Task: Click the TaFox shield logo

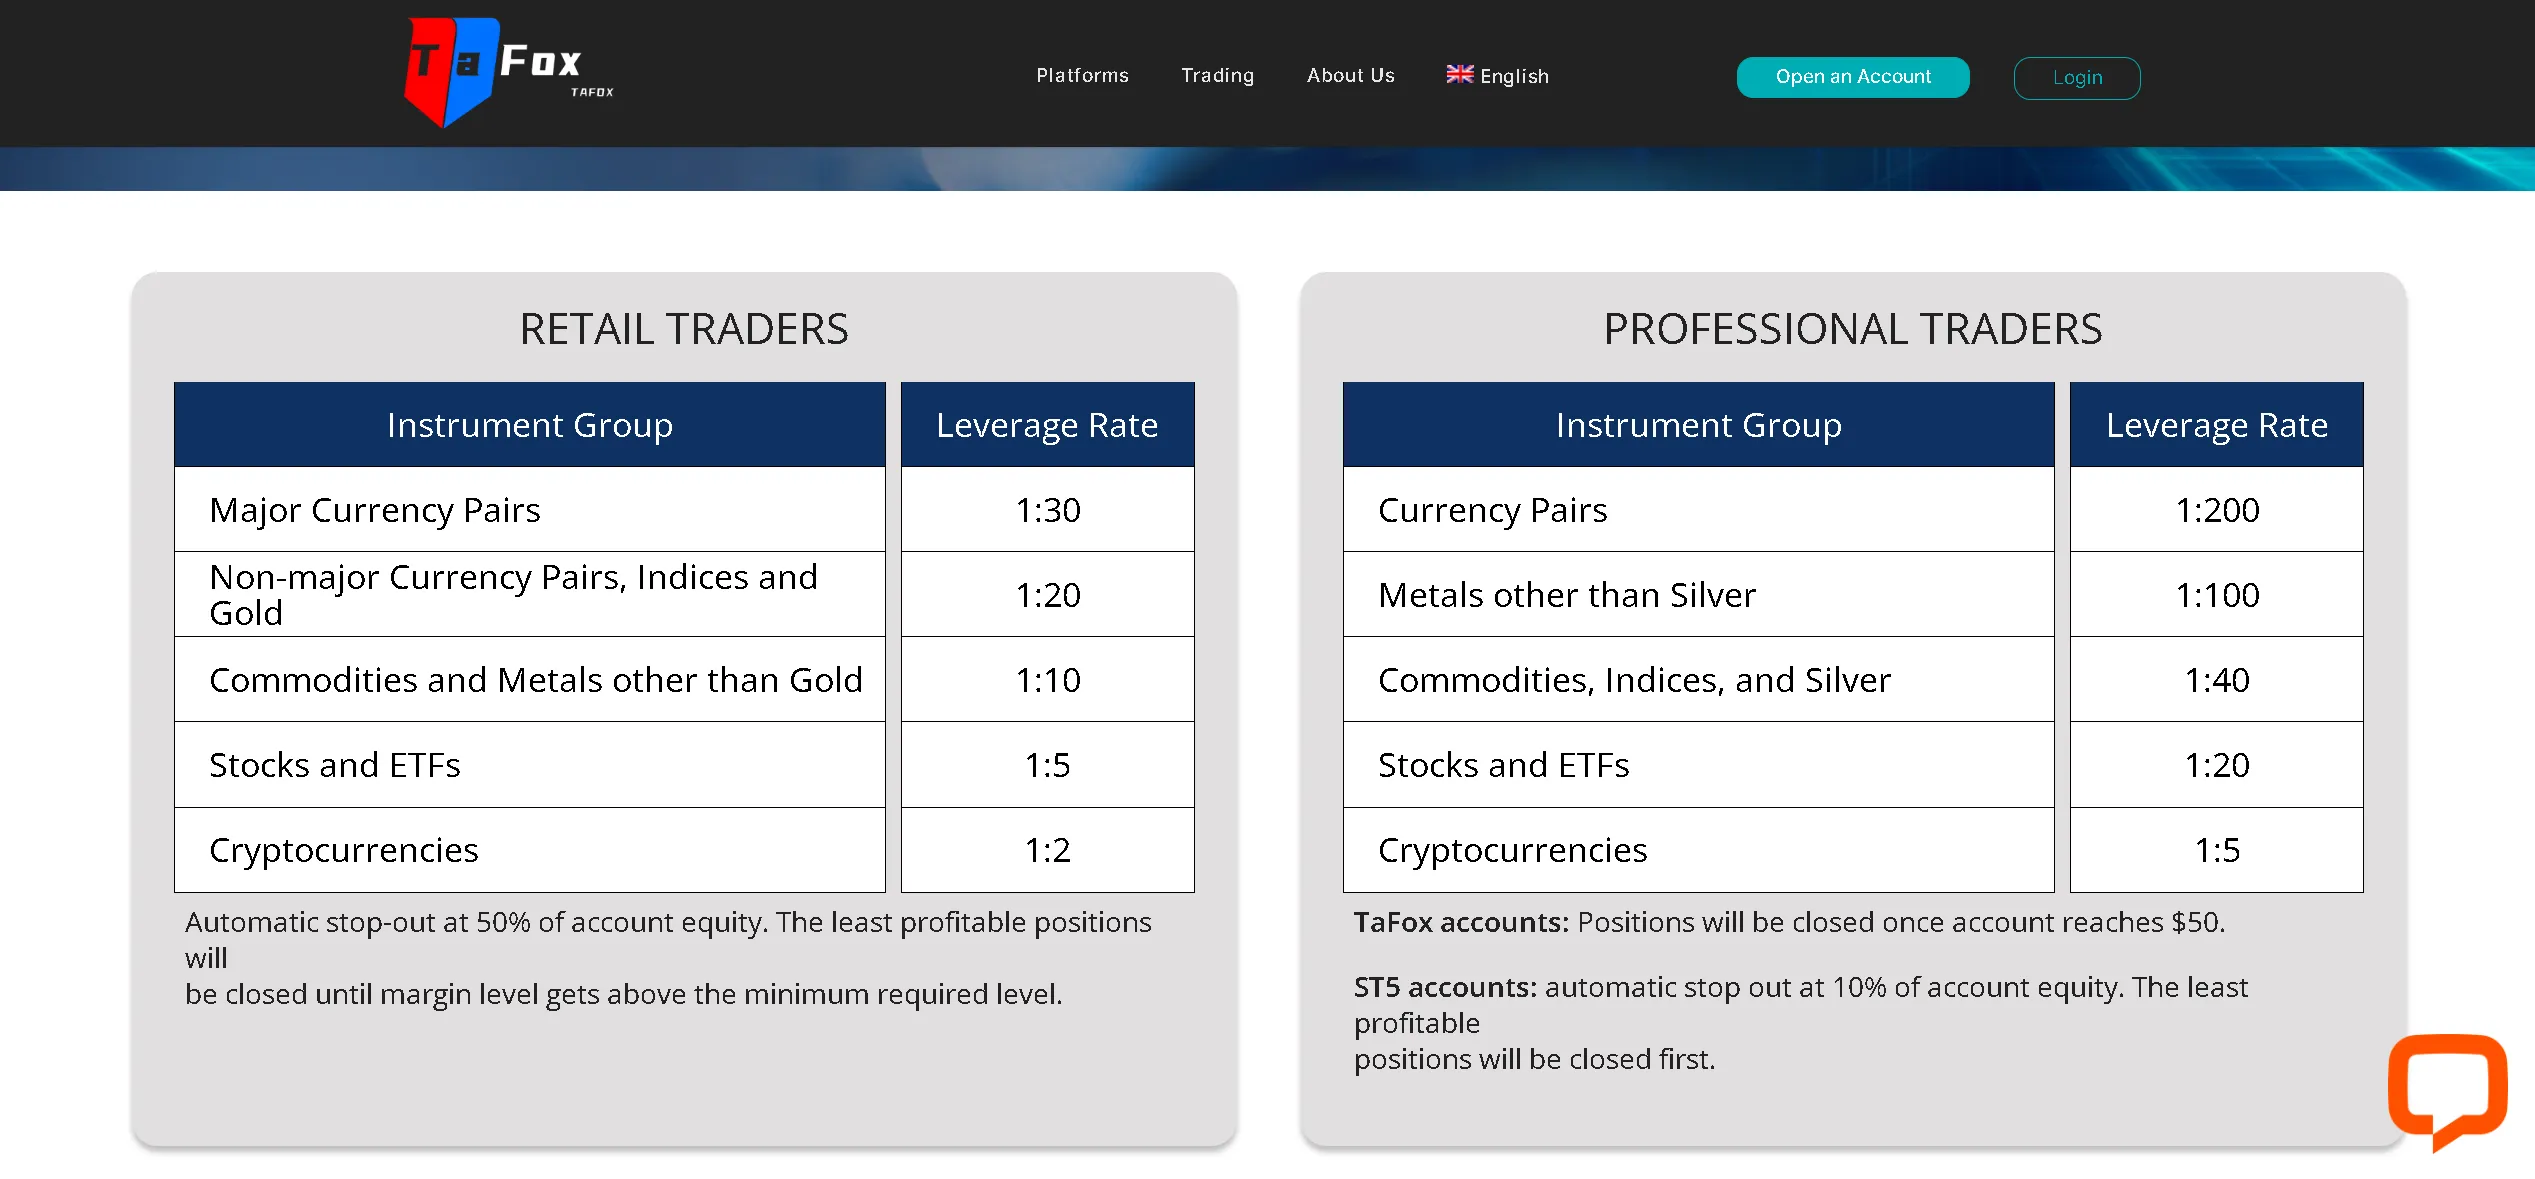Action: click(x=452, y=72)
